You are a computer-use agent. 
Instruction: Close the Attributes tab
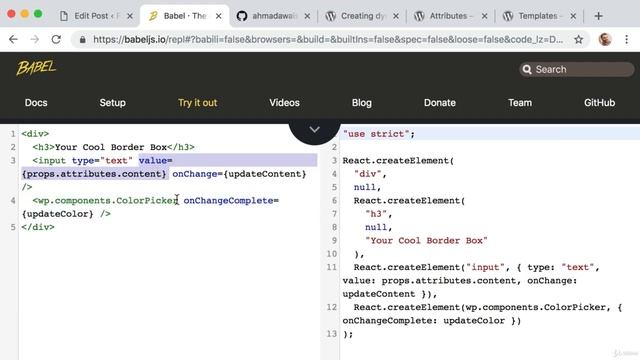tap(484, 16)
